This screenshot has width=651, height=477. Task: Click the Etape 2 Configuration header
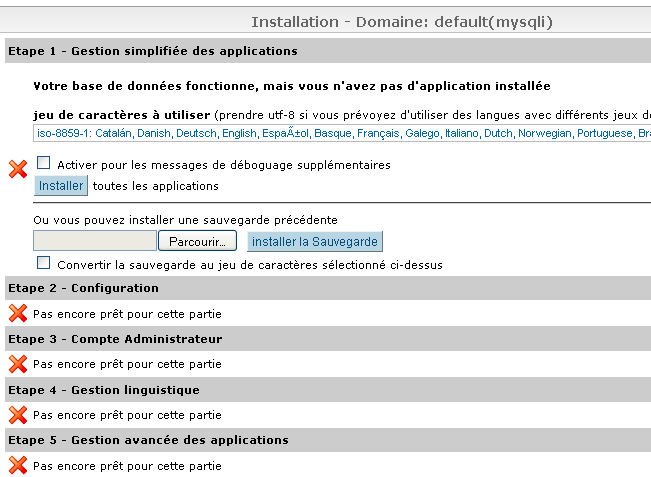(x=83, y=288)
